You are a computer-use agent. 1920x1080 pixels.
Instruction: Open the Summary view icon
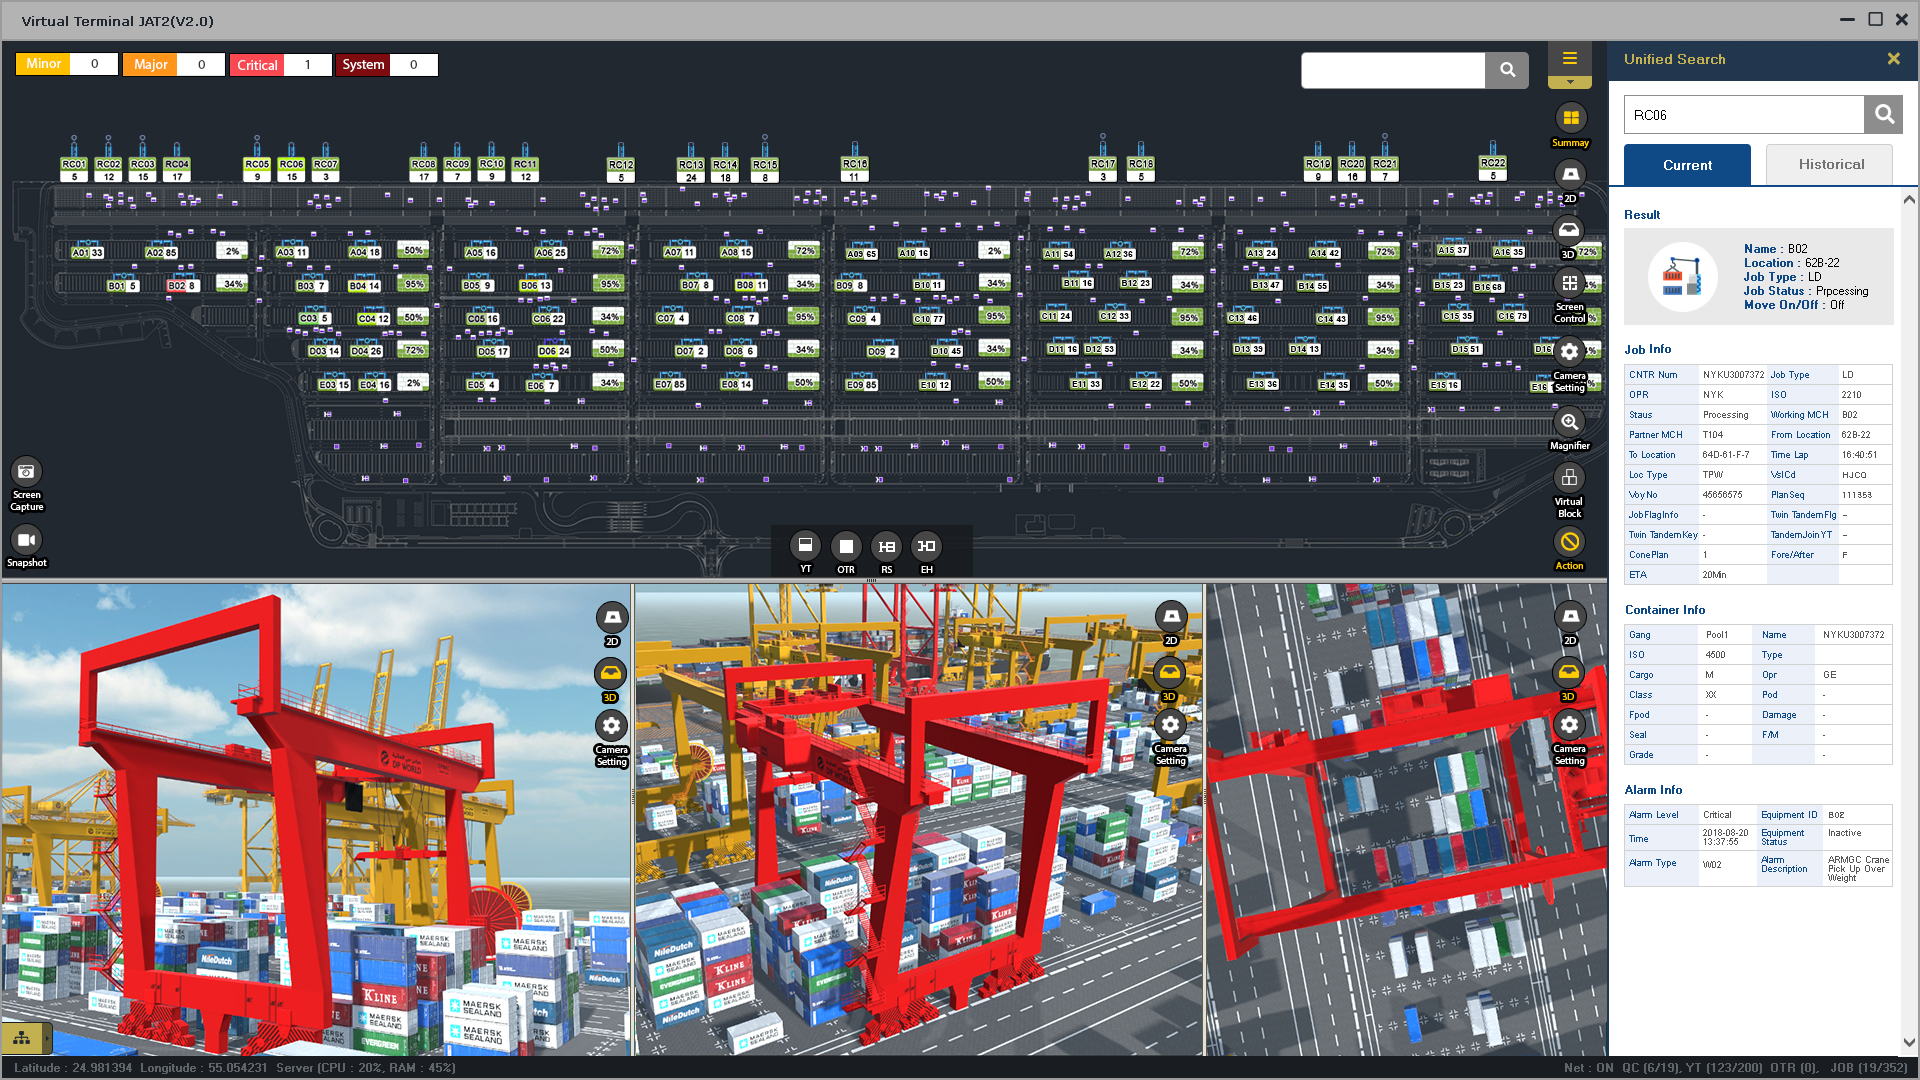(1570, 119)
